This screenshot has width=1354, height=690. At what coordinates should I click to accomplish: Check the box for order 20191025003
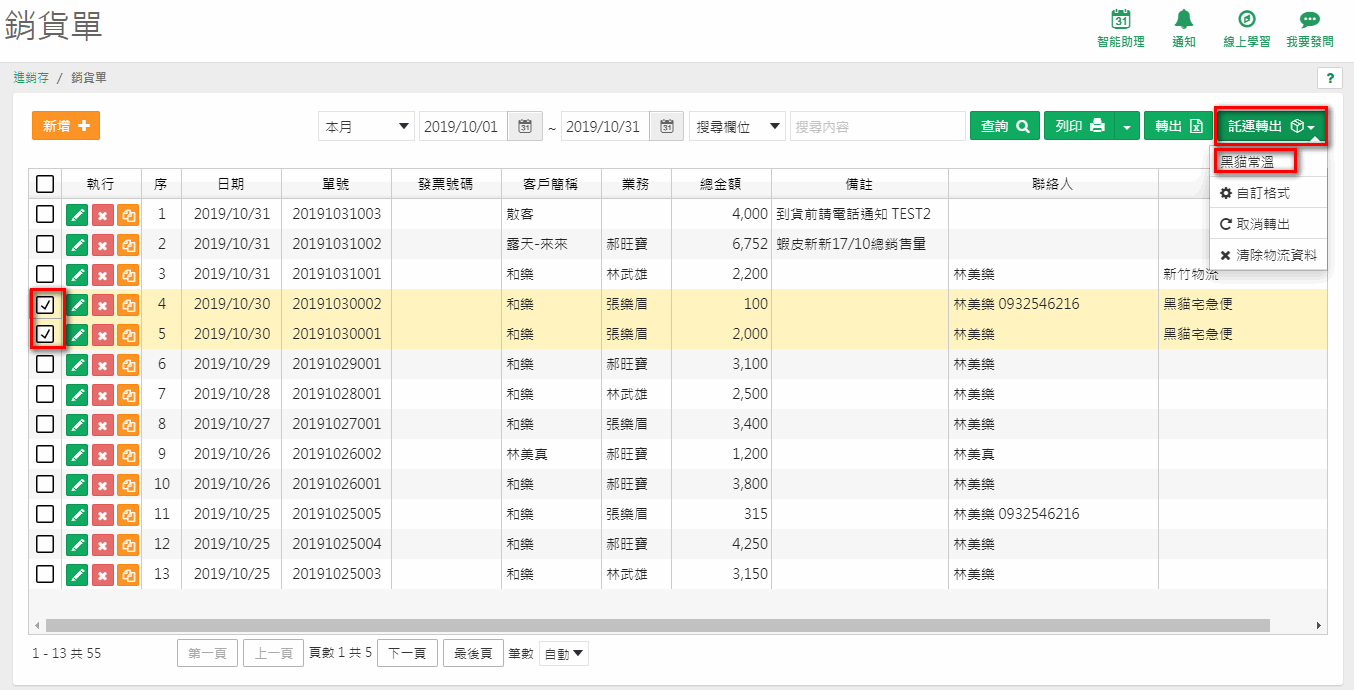[45, 574]
